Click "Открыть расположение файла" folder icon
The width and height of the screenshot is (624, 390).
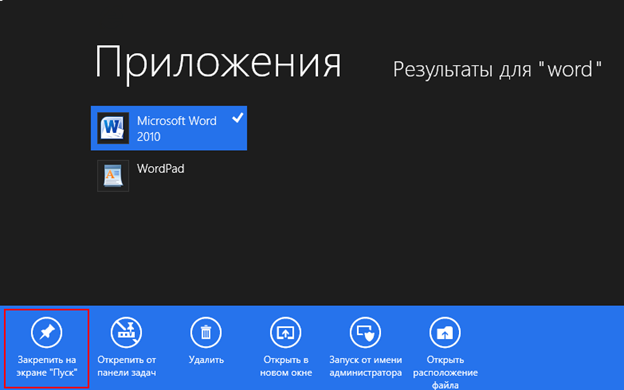point(445,332)
